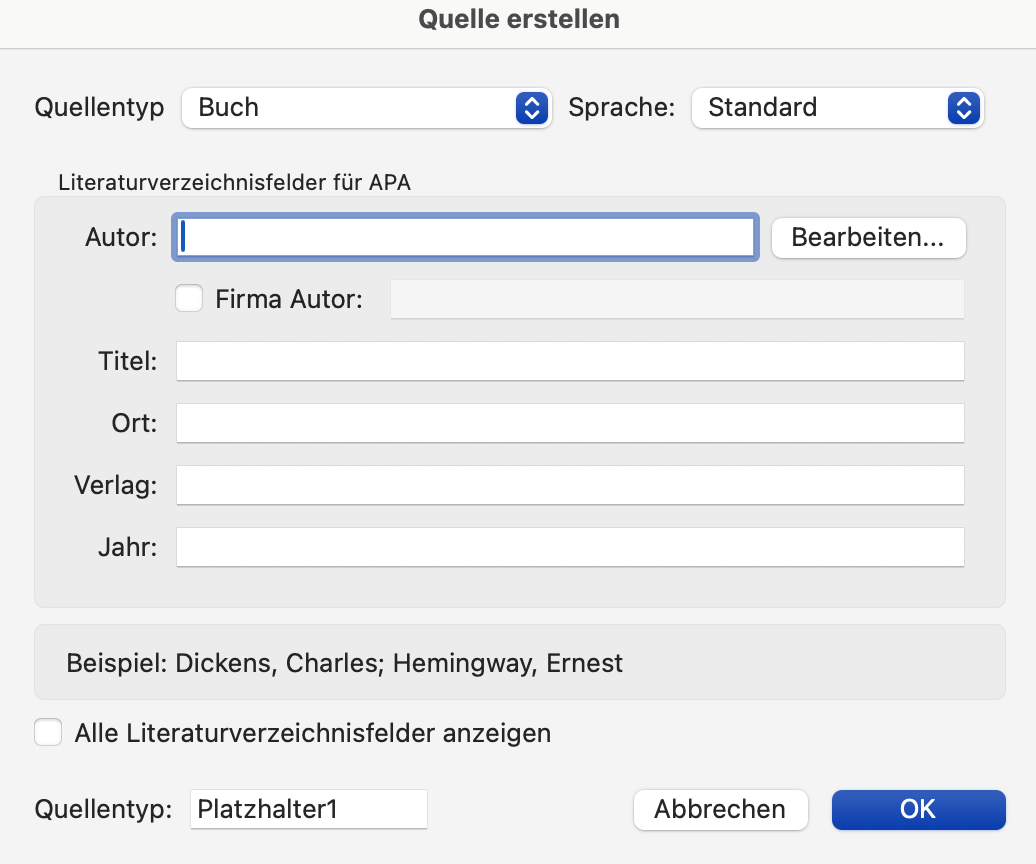Select the Ort input field
The width and height of the screenshot is (1036, 864).
(570, 423)
